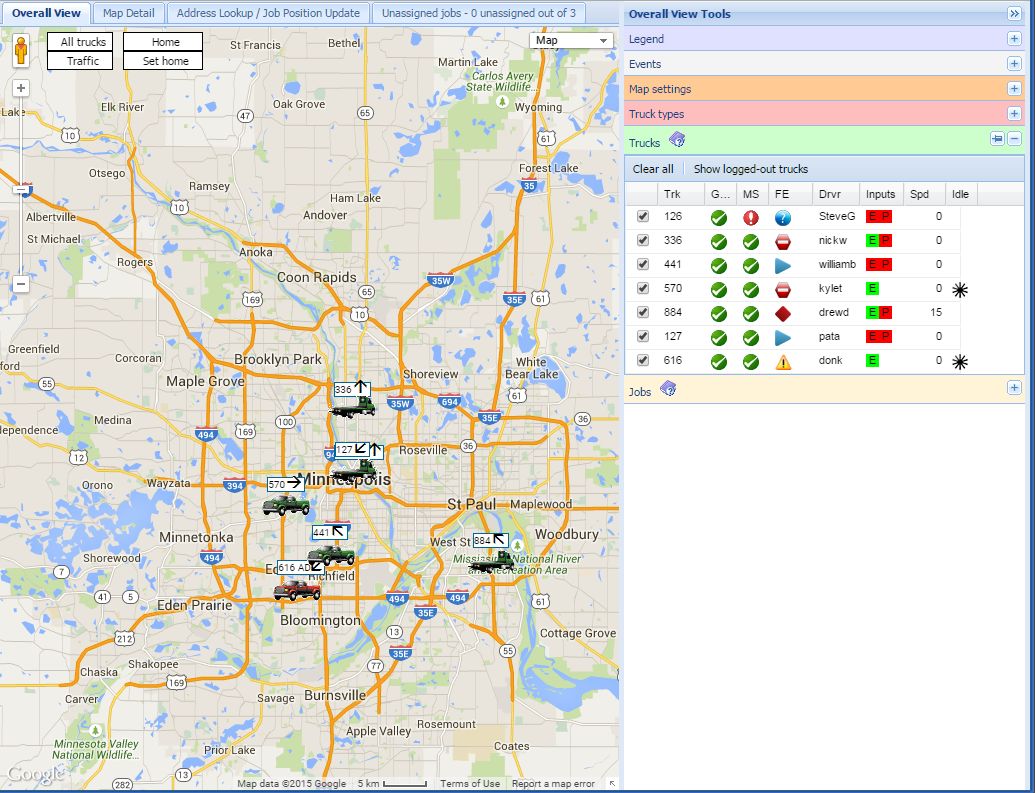Click the help icon next to Trucks heading
Viewport: 1035px width, 793px height.
tap(677, 140)
